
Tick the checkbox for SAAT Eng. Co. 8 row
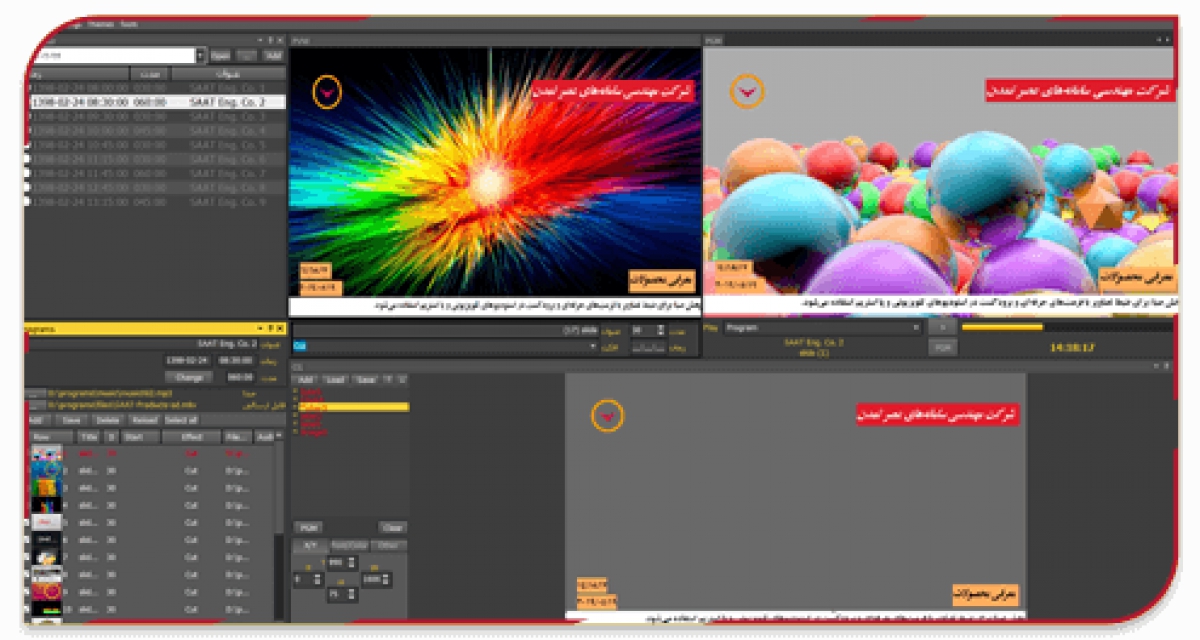click(28, 187)
